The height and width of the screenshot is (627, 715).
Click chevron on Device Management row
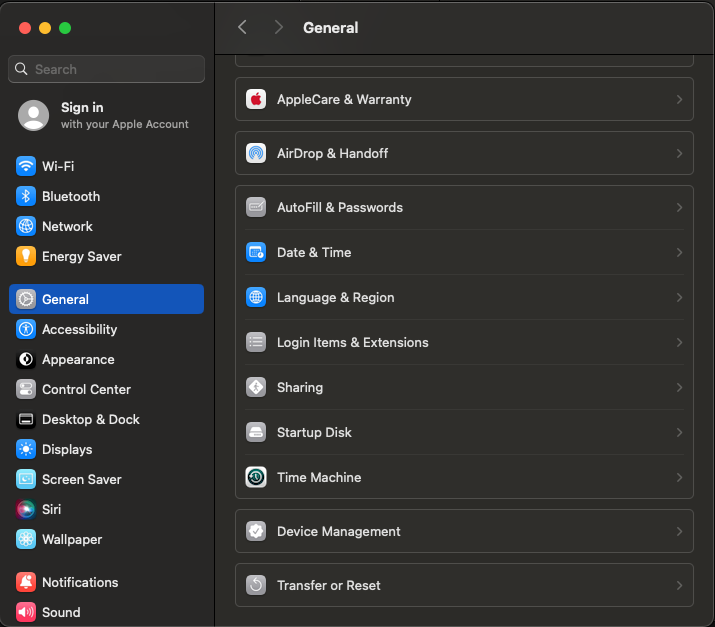pos(679,531)
